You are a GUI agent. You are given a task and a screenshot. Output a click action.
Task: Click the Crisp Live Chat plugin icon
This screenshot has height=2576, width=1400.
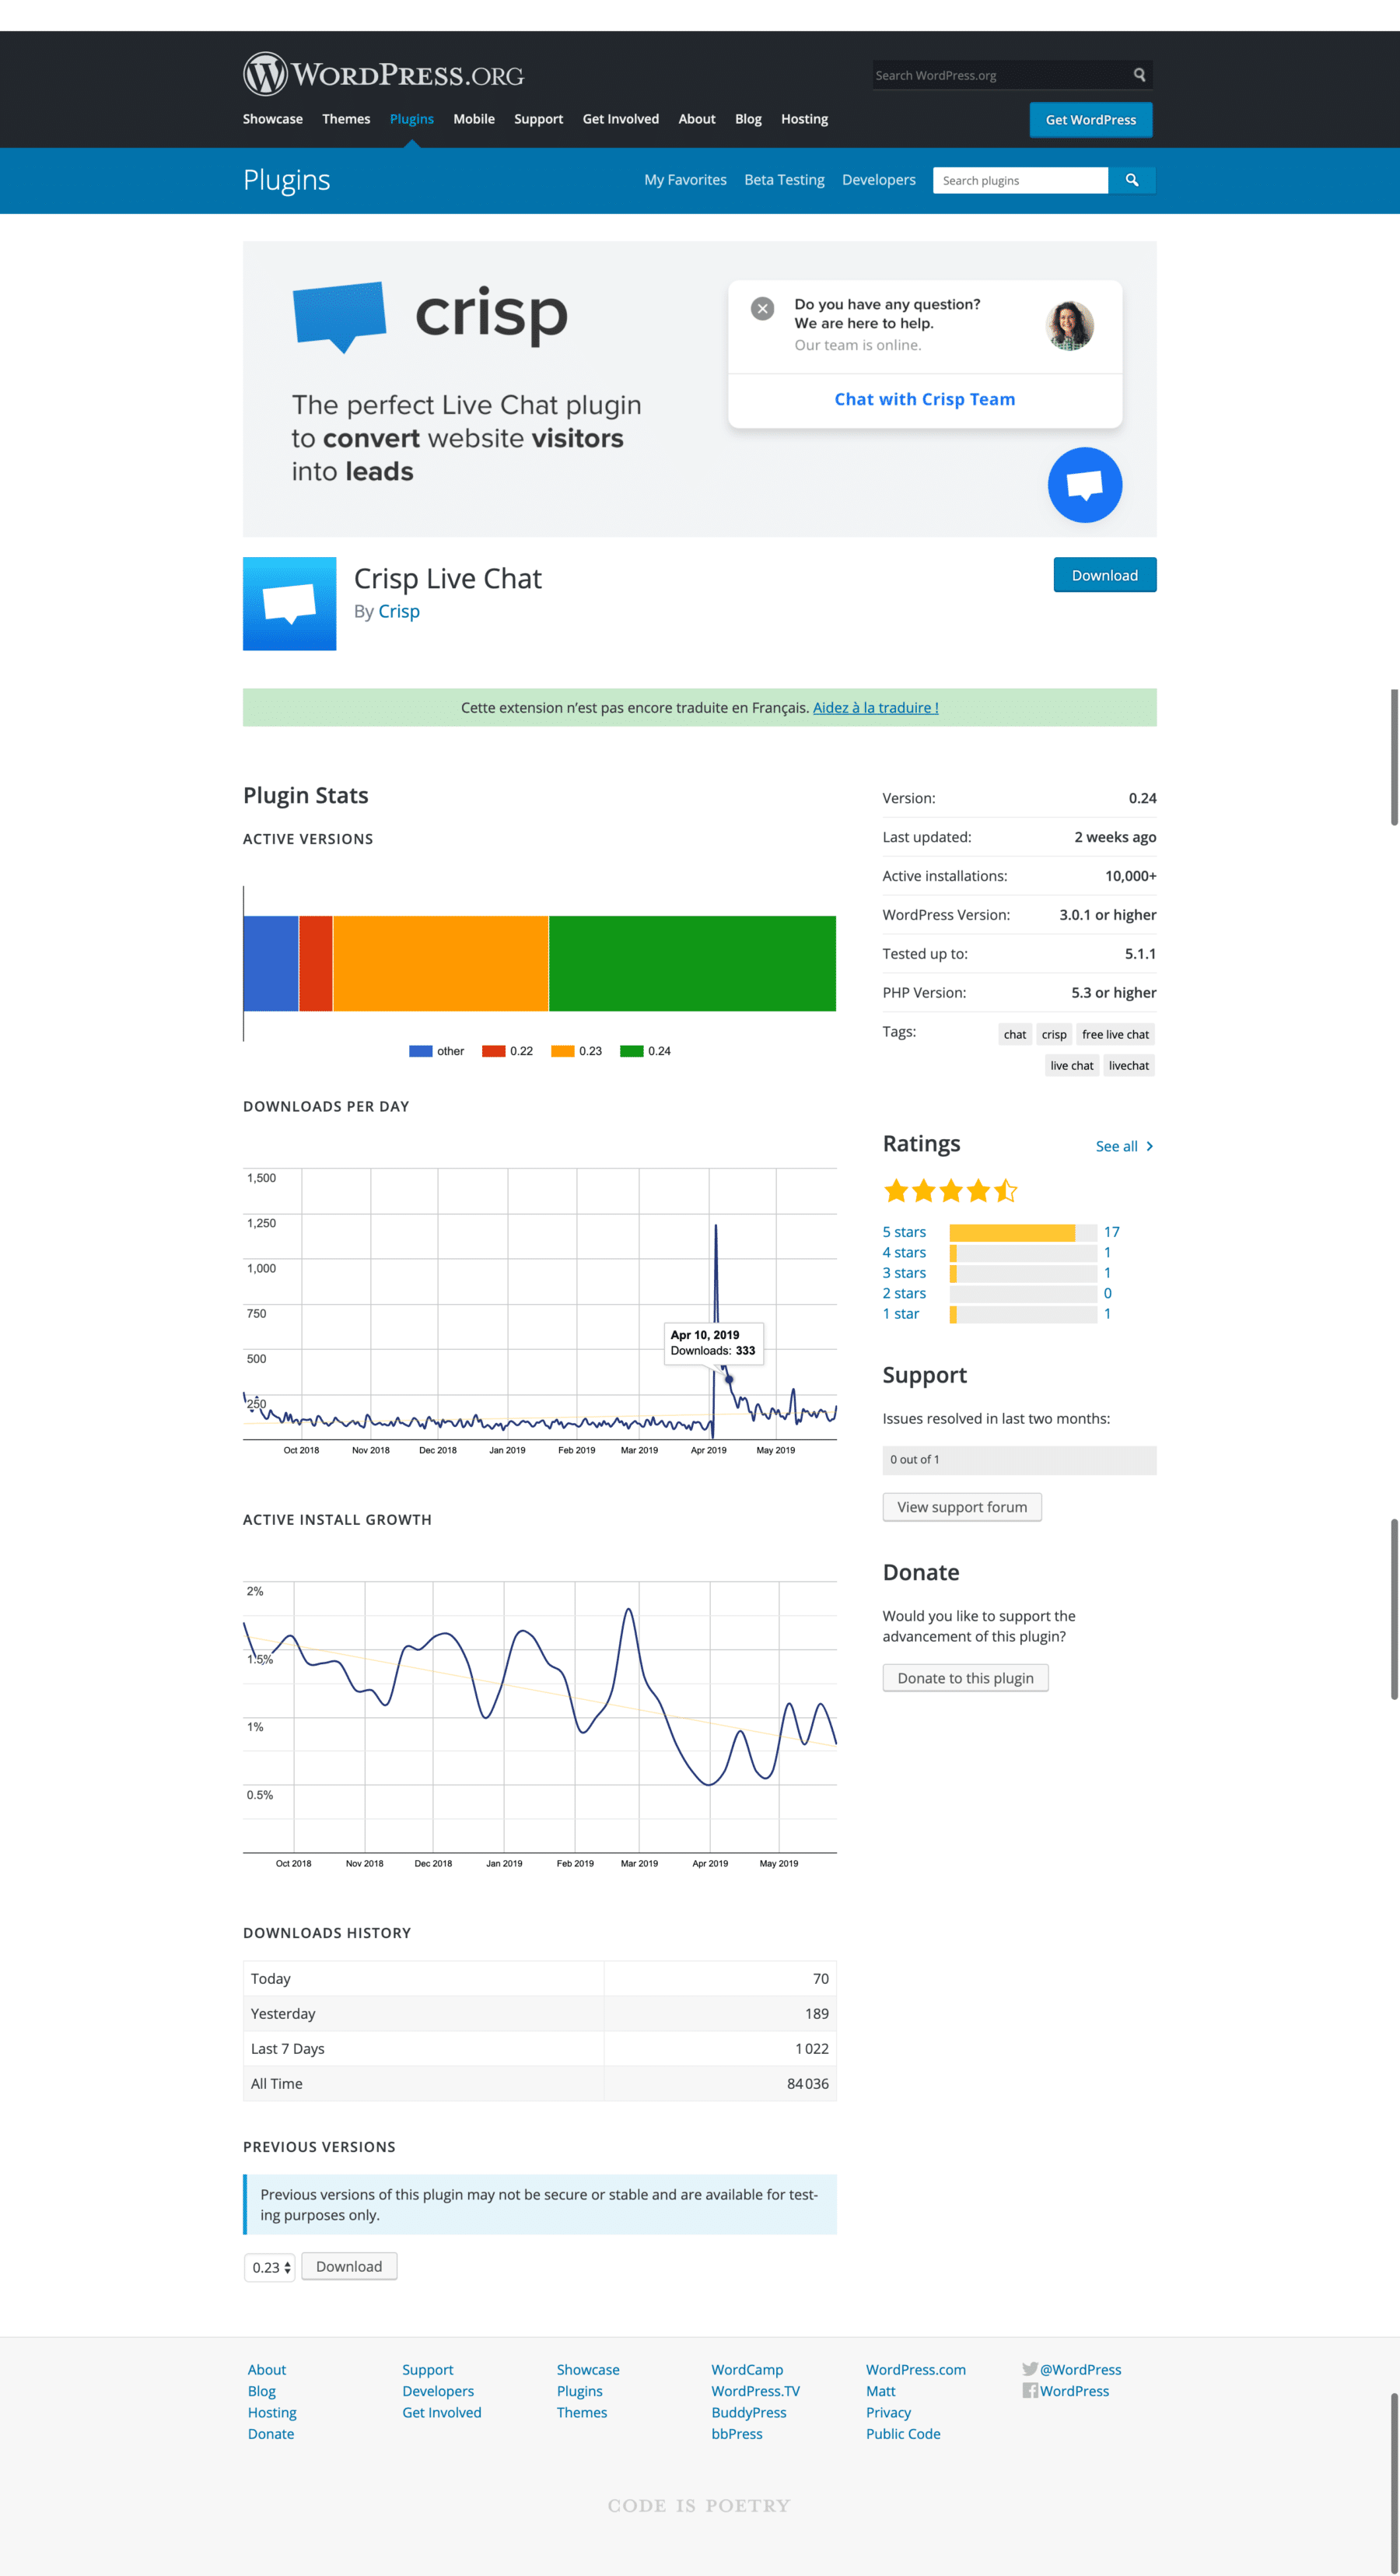pos(290,604)
